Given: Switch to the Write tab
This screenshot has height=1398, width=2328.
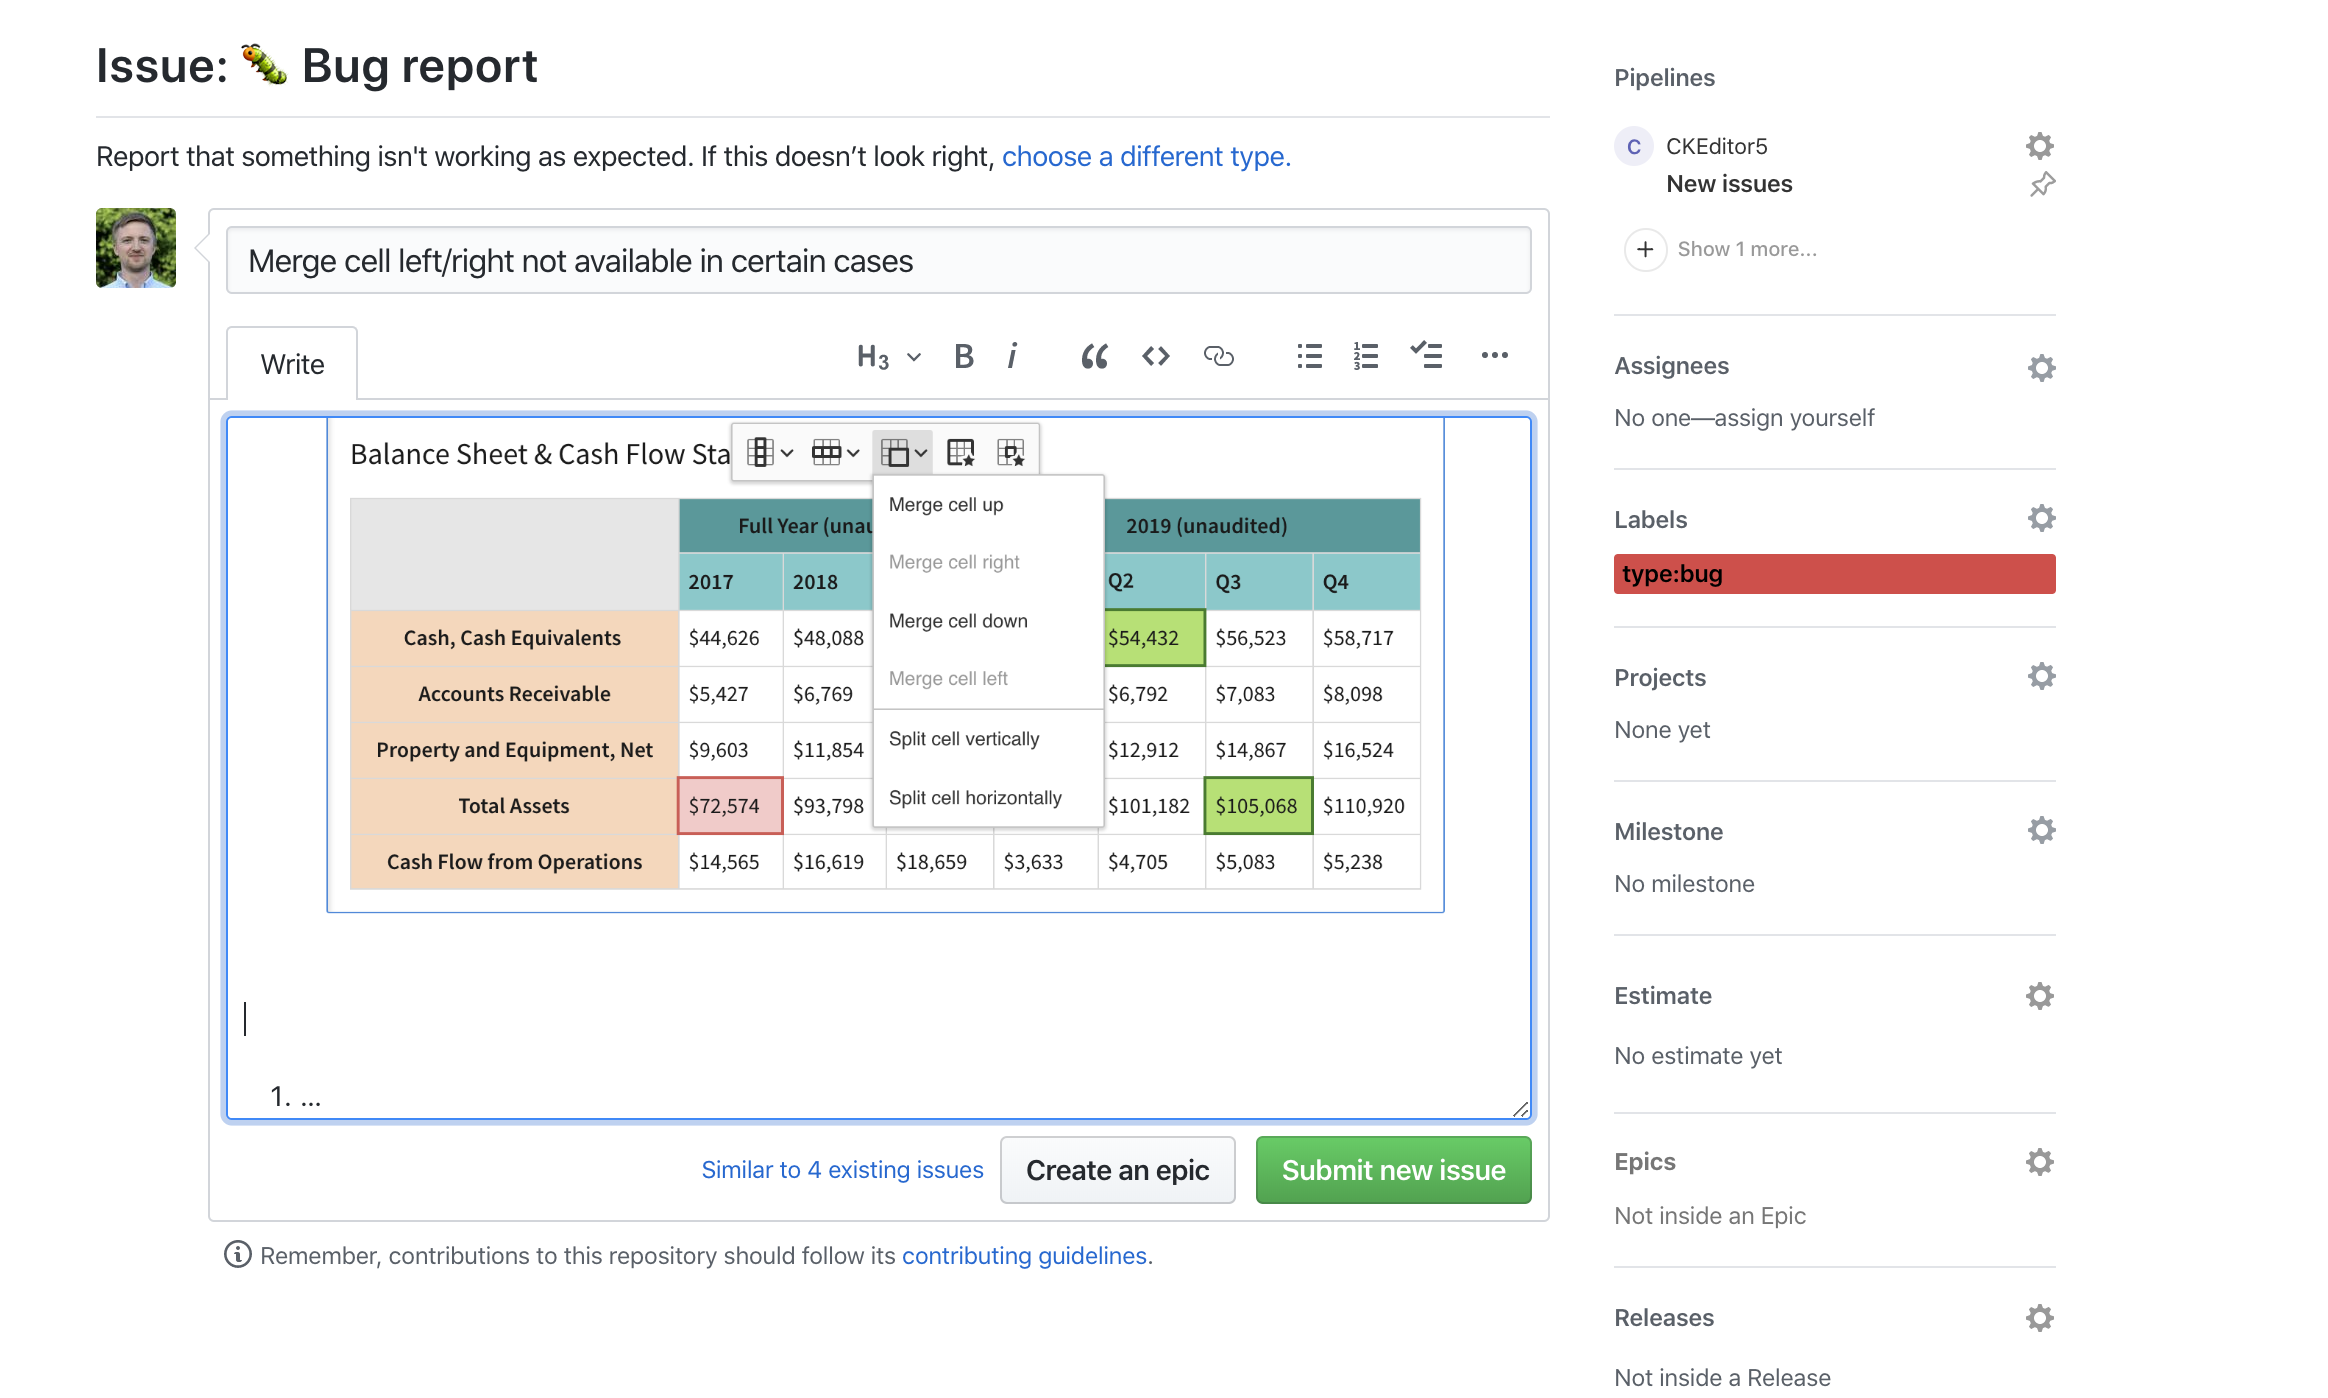Looking at the screenshot, I should tap(292, 363).
